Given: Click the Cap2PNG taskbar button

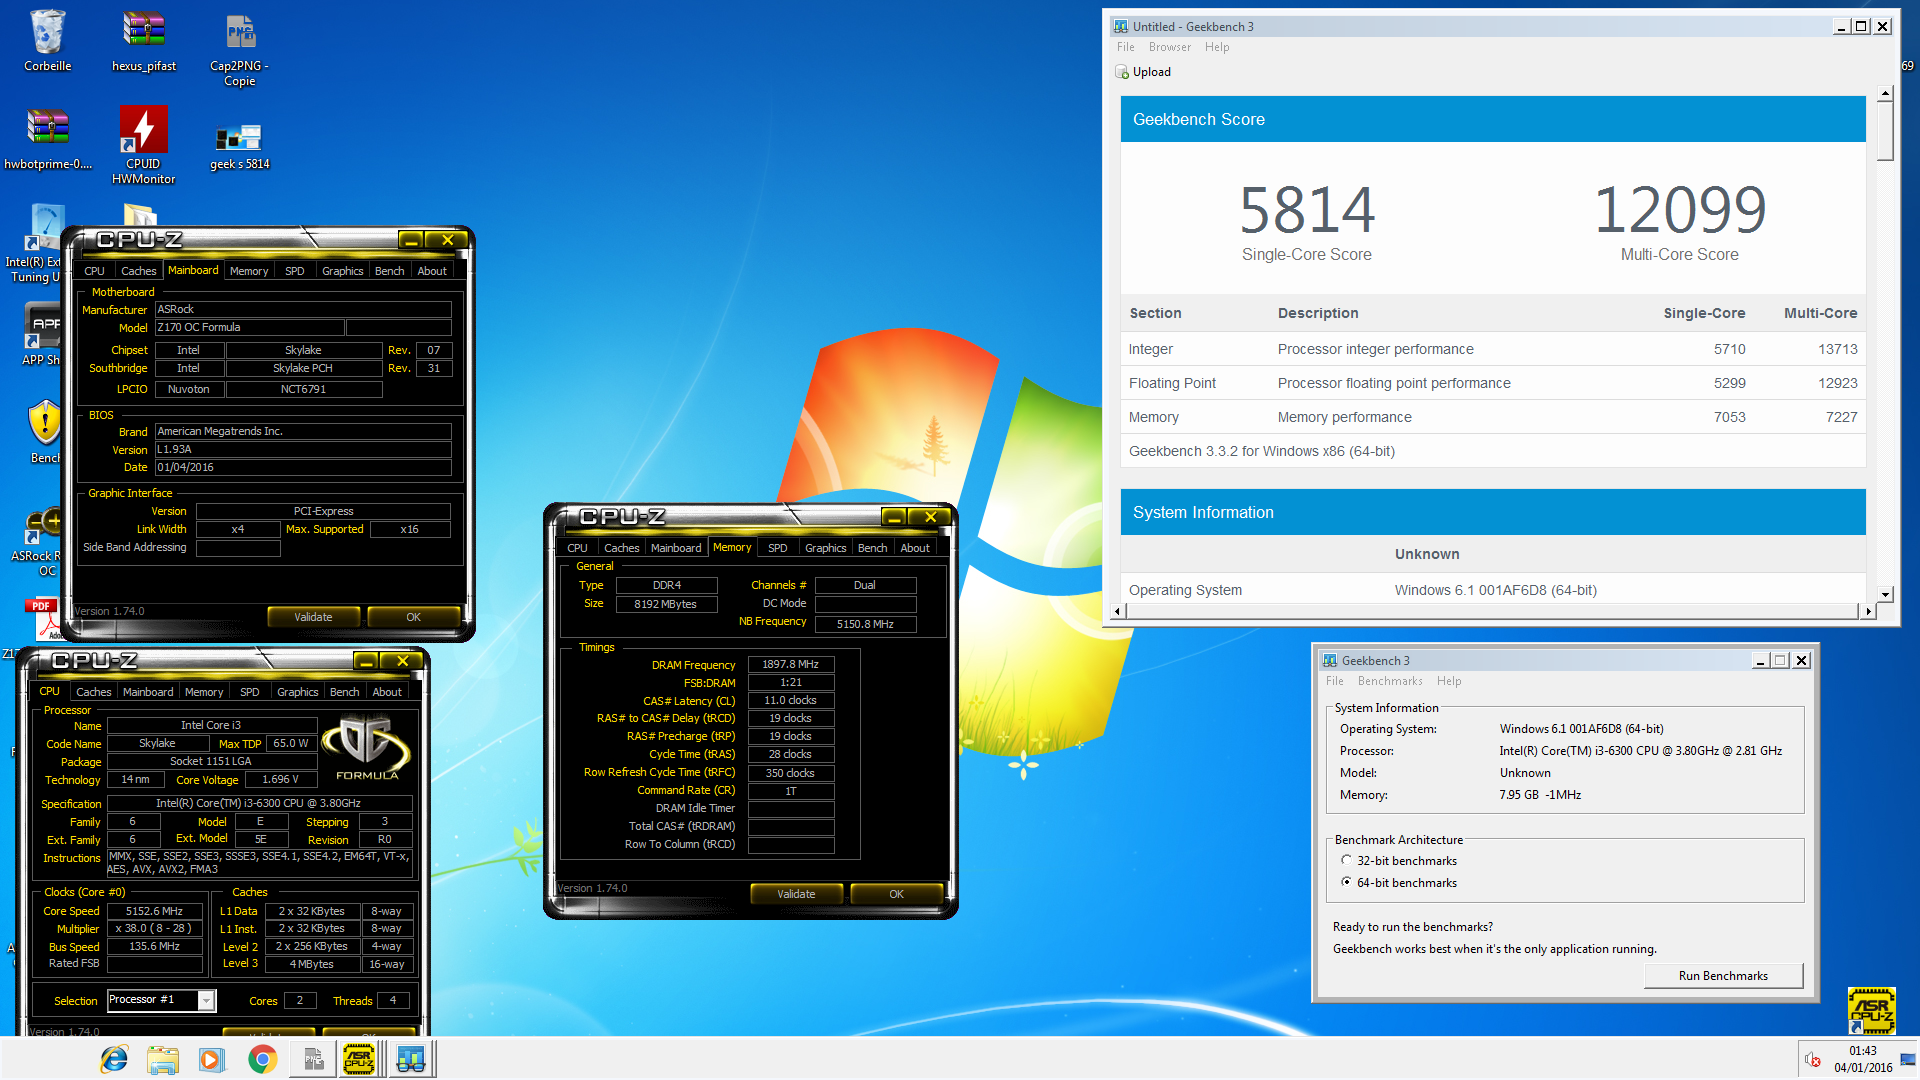Looking at the screenshot, I should tap(313, 1059).
